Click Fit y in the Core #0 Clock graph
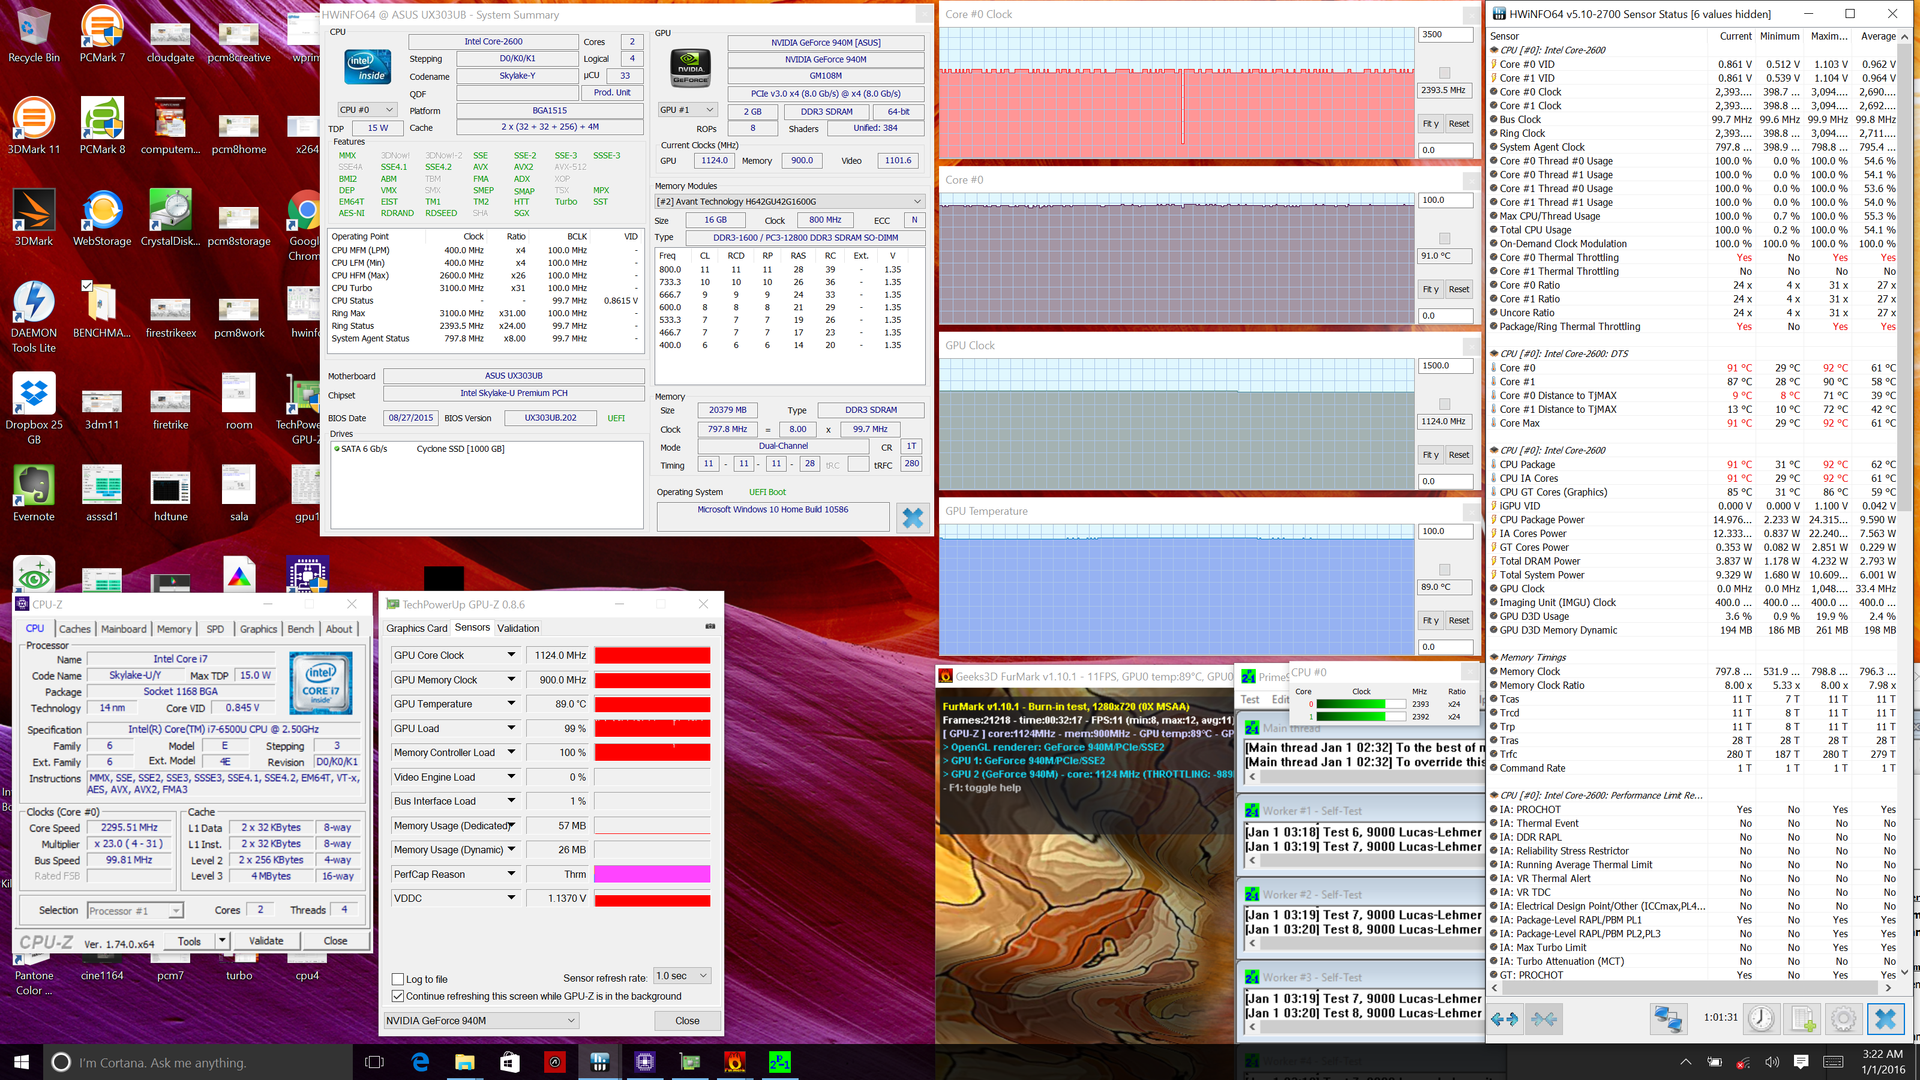 pos(1431,124)
